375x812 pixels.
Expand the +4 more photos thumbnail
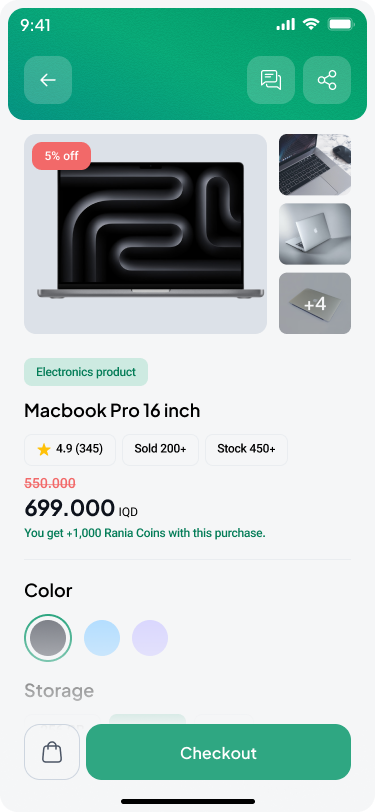click(315, 303)
